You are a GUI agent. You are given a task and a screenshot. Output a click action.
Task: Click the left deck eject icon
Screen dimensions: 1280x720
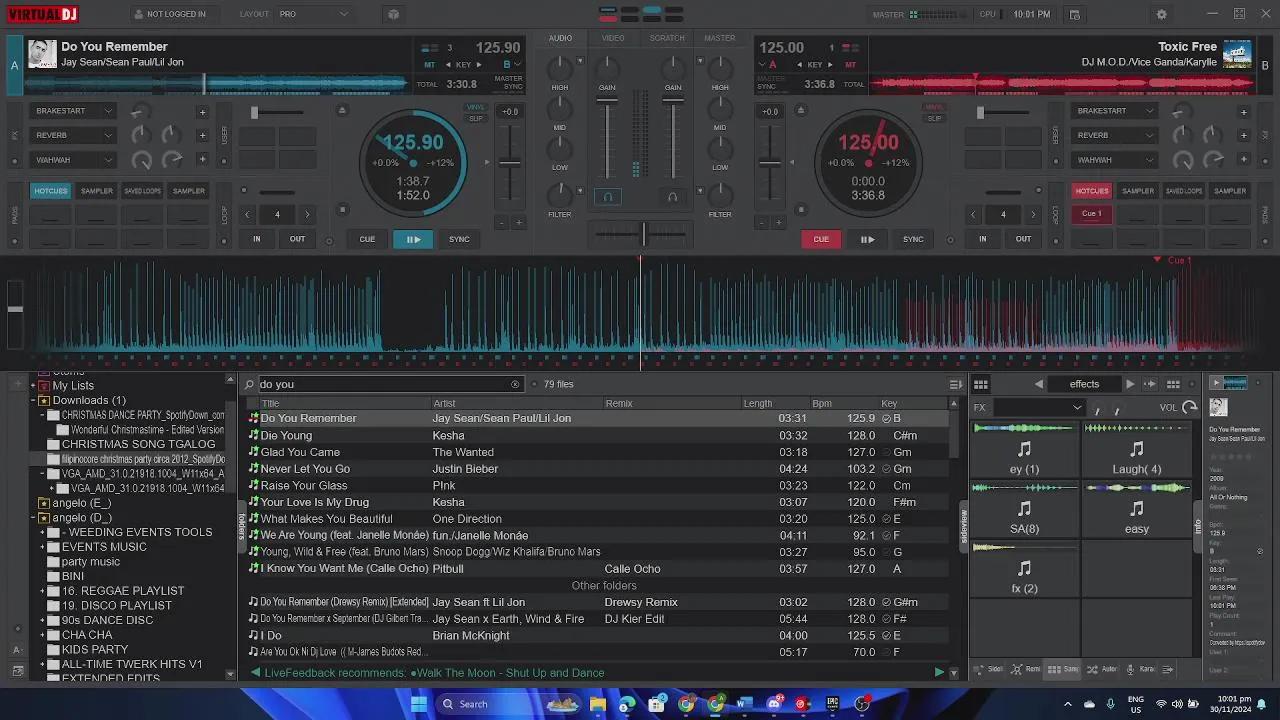click(342, 111)
